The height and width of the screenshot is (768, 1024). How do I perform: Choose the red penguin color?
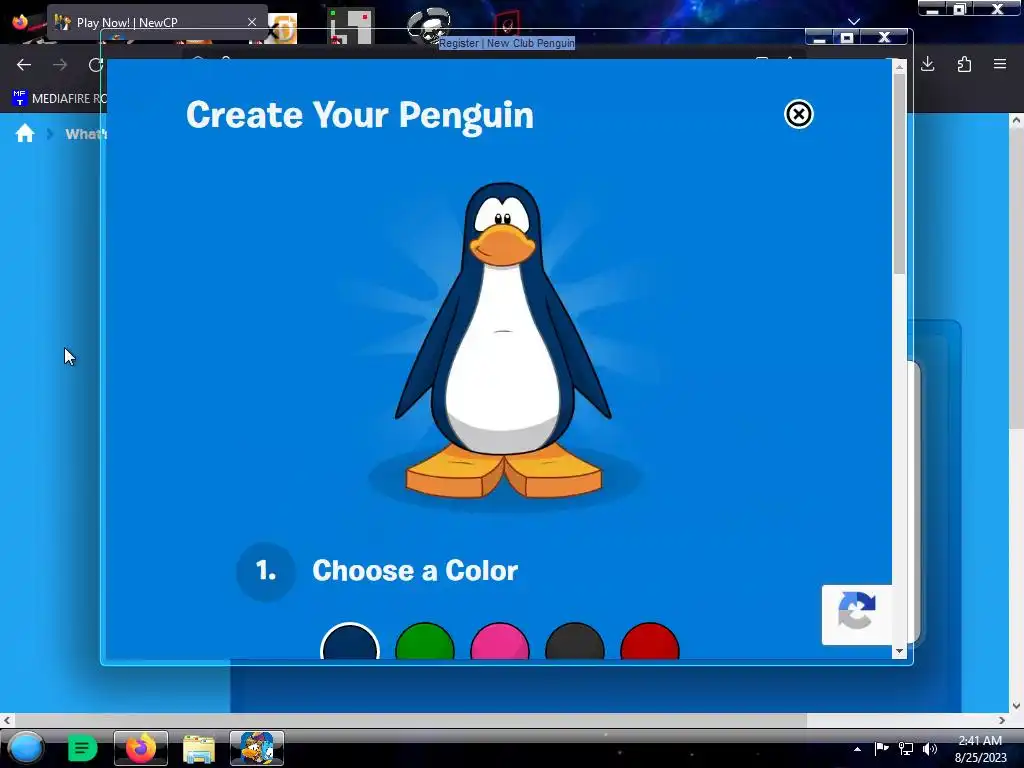(x=650, y=642)
